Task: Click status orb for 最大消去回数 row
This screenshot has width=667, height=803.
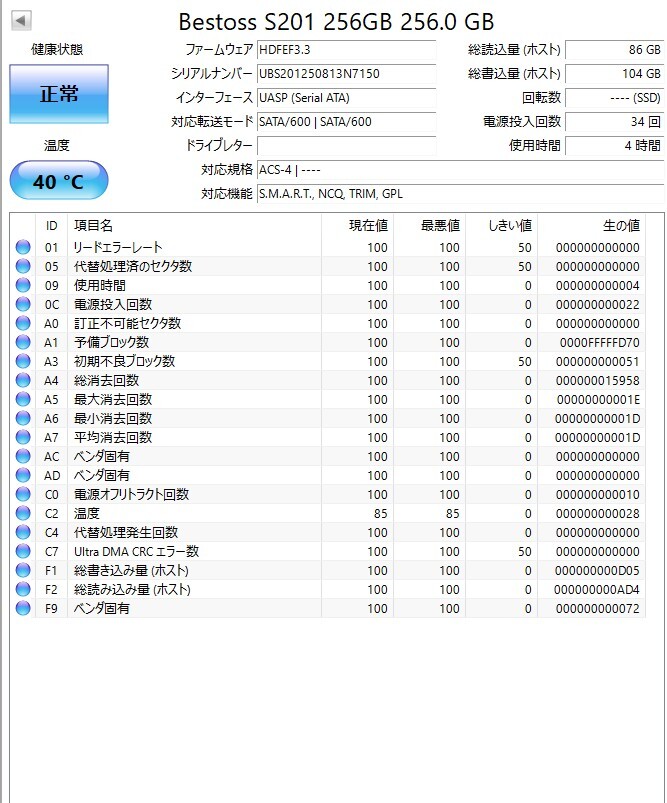Action: 23,399
